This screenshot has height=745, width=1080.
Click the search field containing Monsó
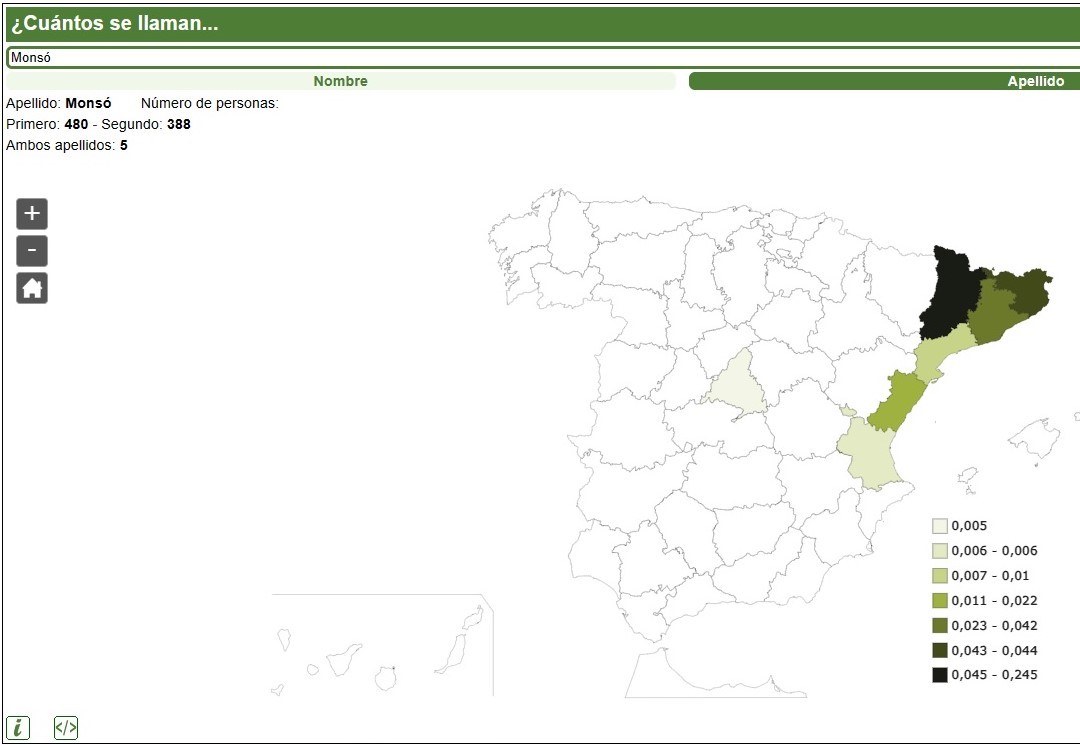(x=540, y=57)
